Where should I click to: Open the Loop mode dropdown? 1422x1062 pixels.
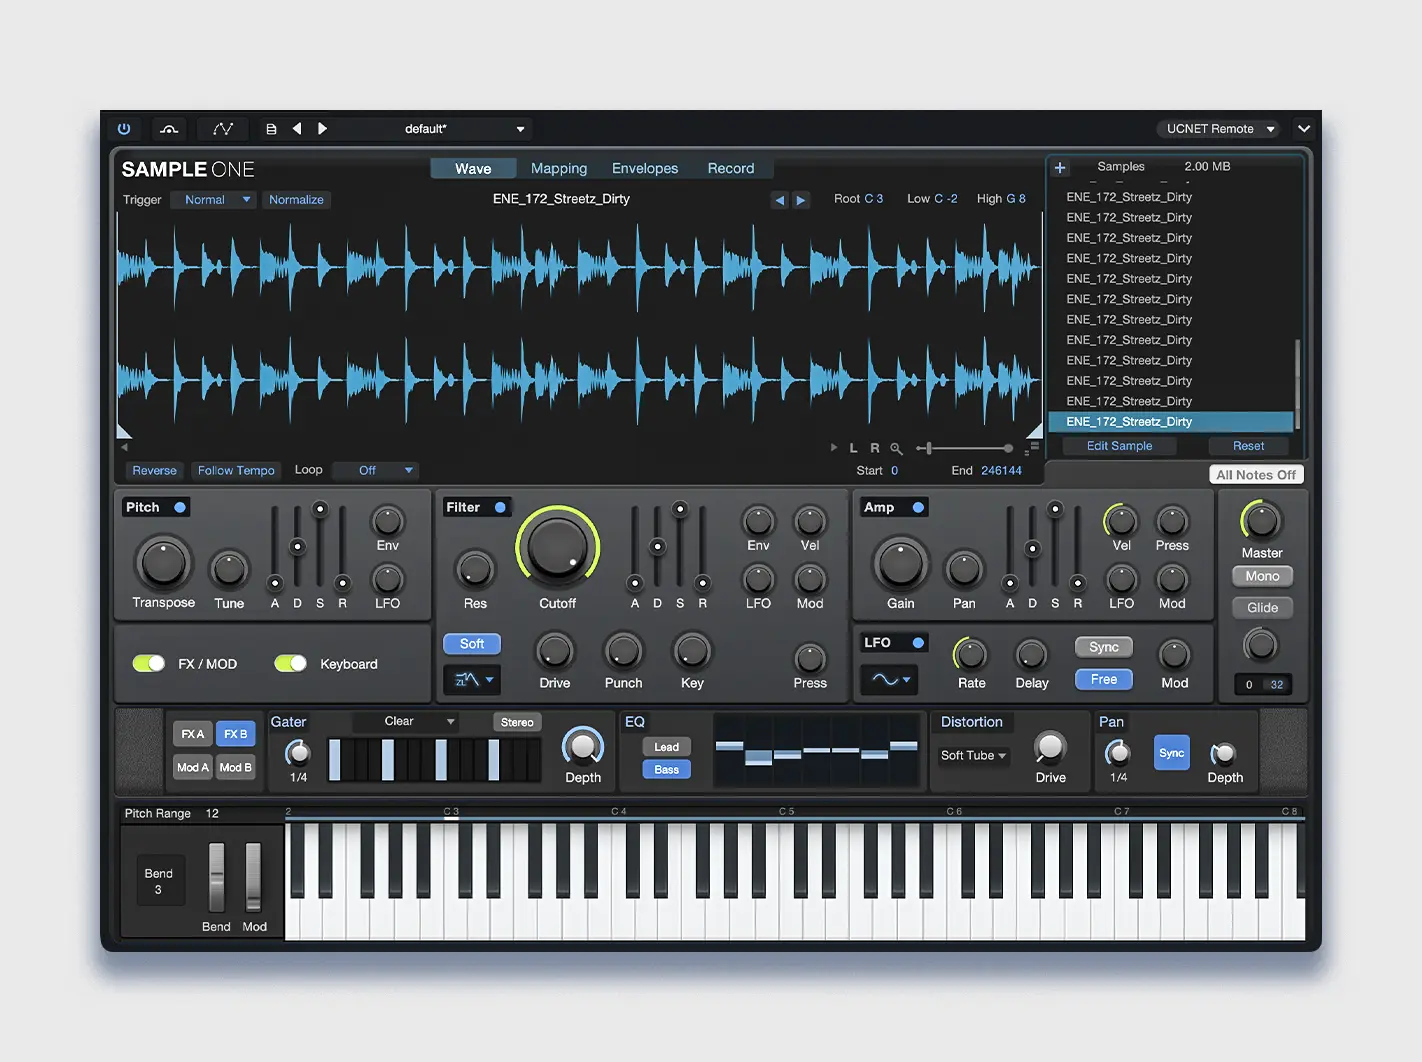[x=375, y=471]
